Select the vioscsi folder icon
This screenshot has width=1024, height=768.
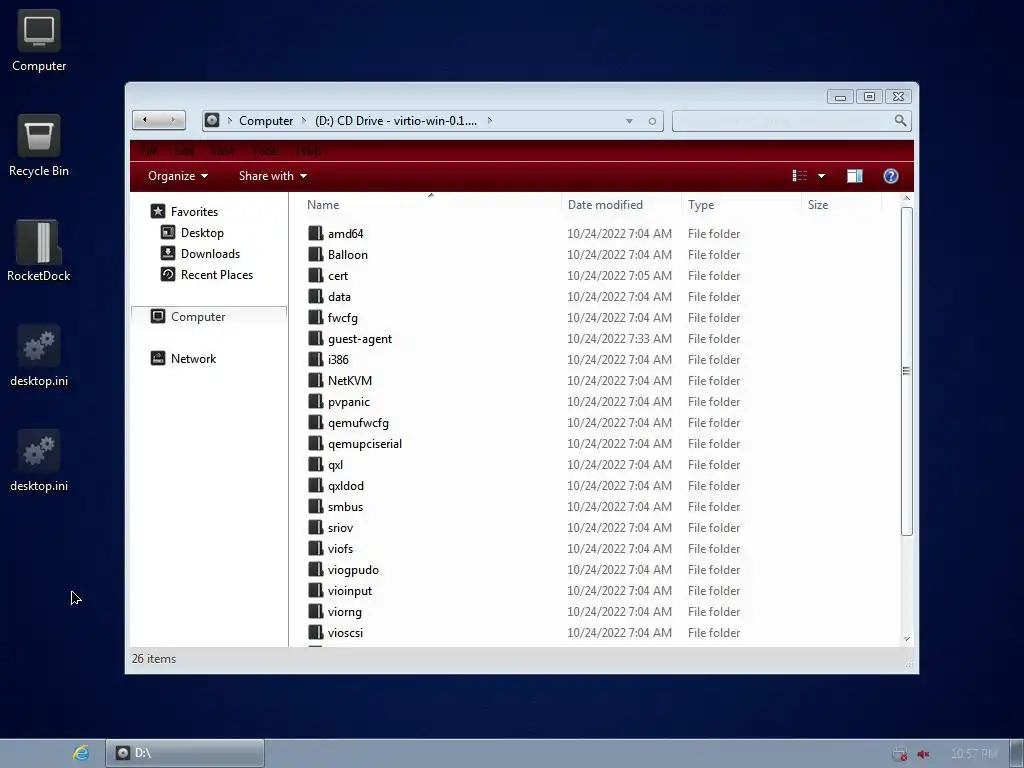point(316,632)
